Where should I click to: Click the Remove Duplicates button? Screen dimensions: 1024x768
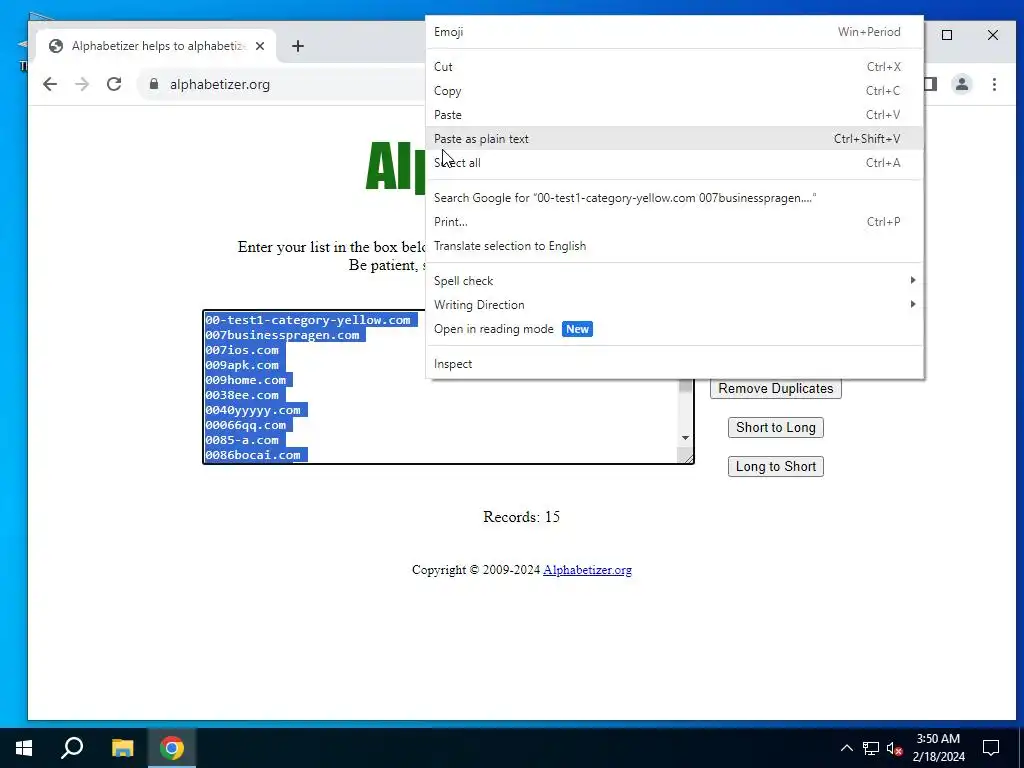point(775,389)
